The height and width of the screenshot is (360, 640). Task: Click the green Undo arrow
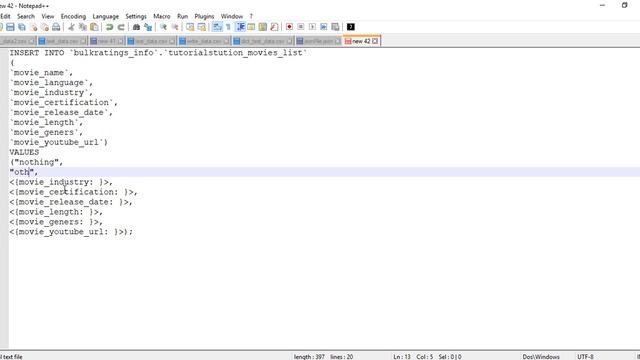click(109, 27)
